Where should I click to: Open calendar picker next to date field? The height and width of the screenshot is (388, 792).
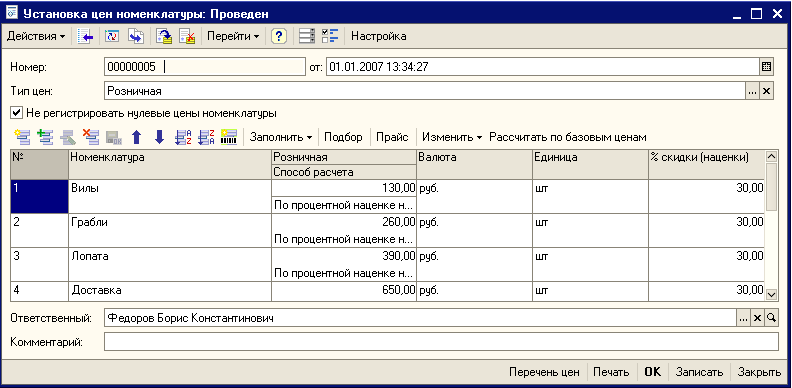766,66
